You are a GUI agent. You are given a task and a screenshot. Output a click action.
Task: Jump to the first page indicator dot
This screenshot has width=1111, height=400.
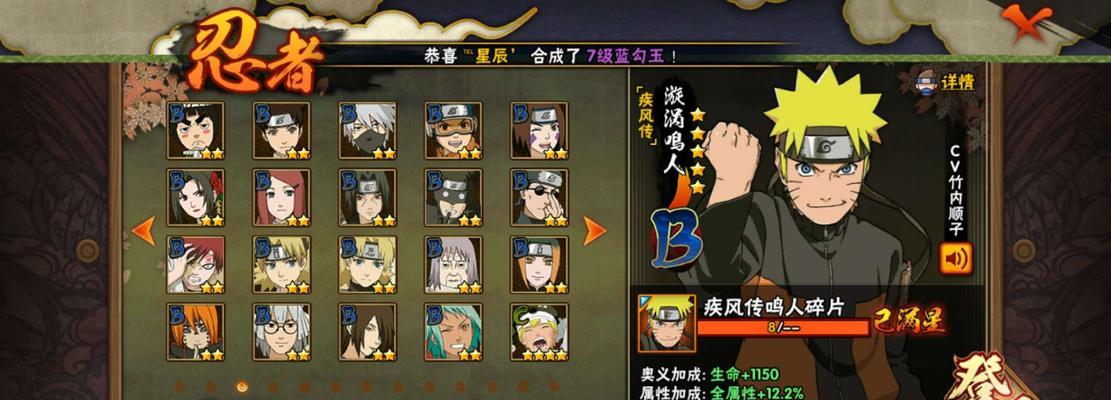coord(179,387)
